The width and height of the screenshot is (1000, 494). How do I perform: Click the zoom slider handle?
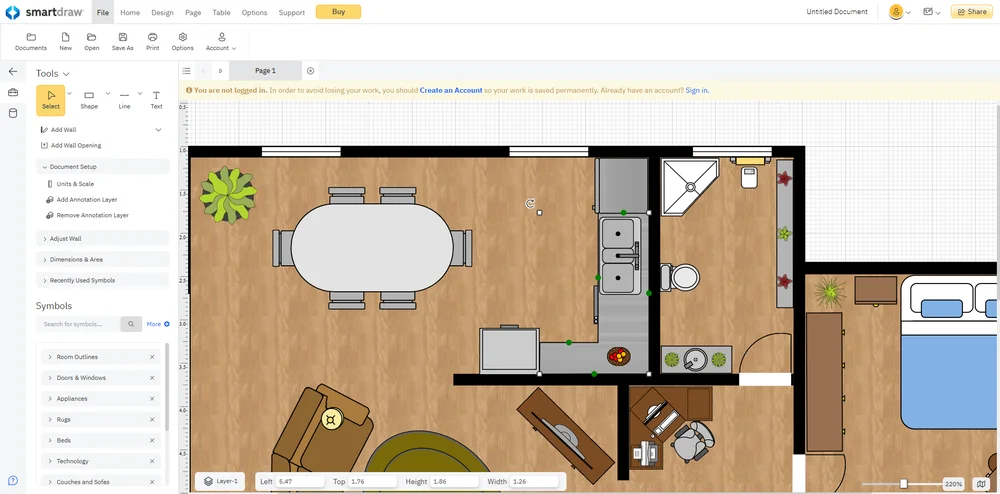tap(904, 484)
